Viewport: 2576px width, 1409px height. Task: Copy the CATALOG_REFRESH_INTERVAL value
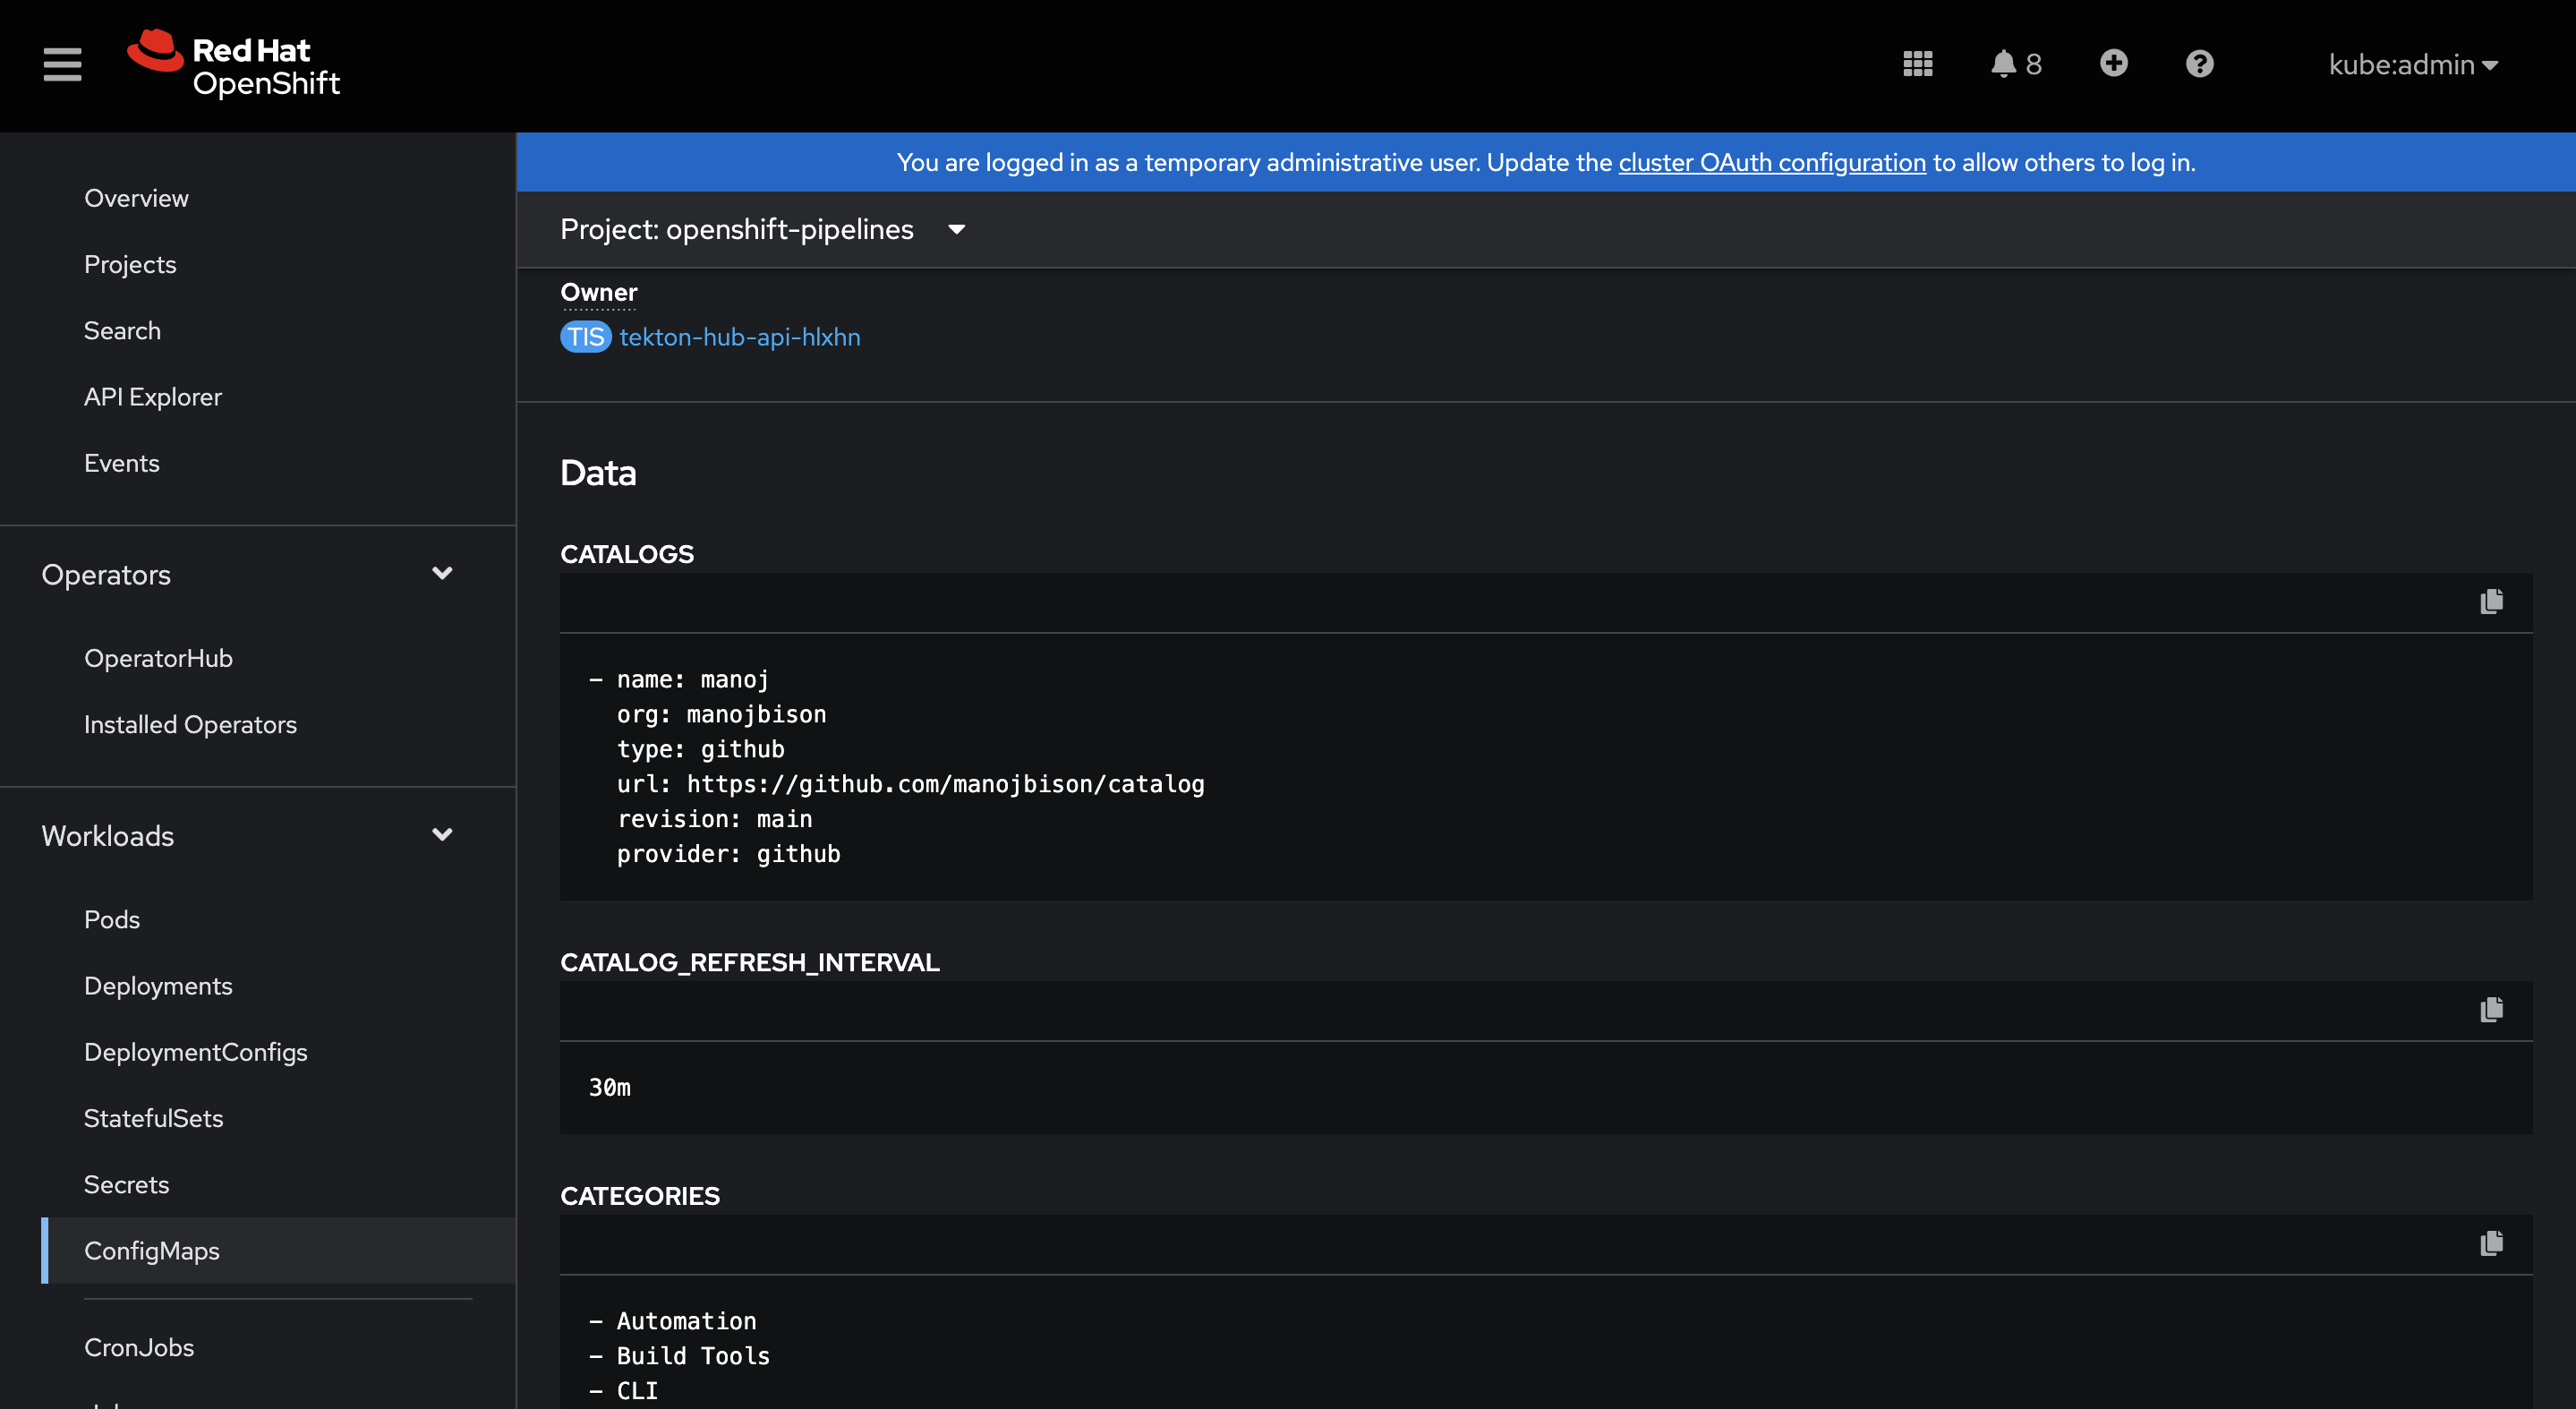[2491, 1009]
